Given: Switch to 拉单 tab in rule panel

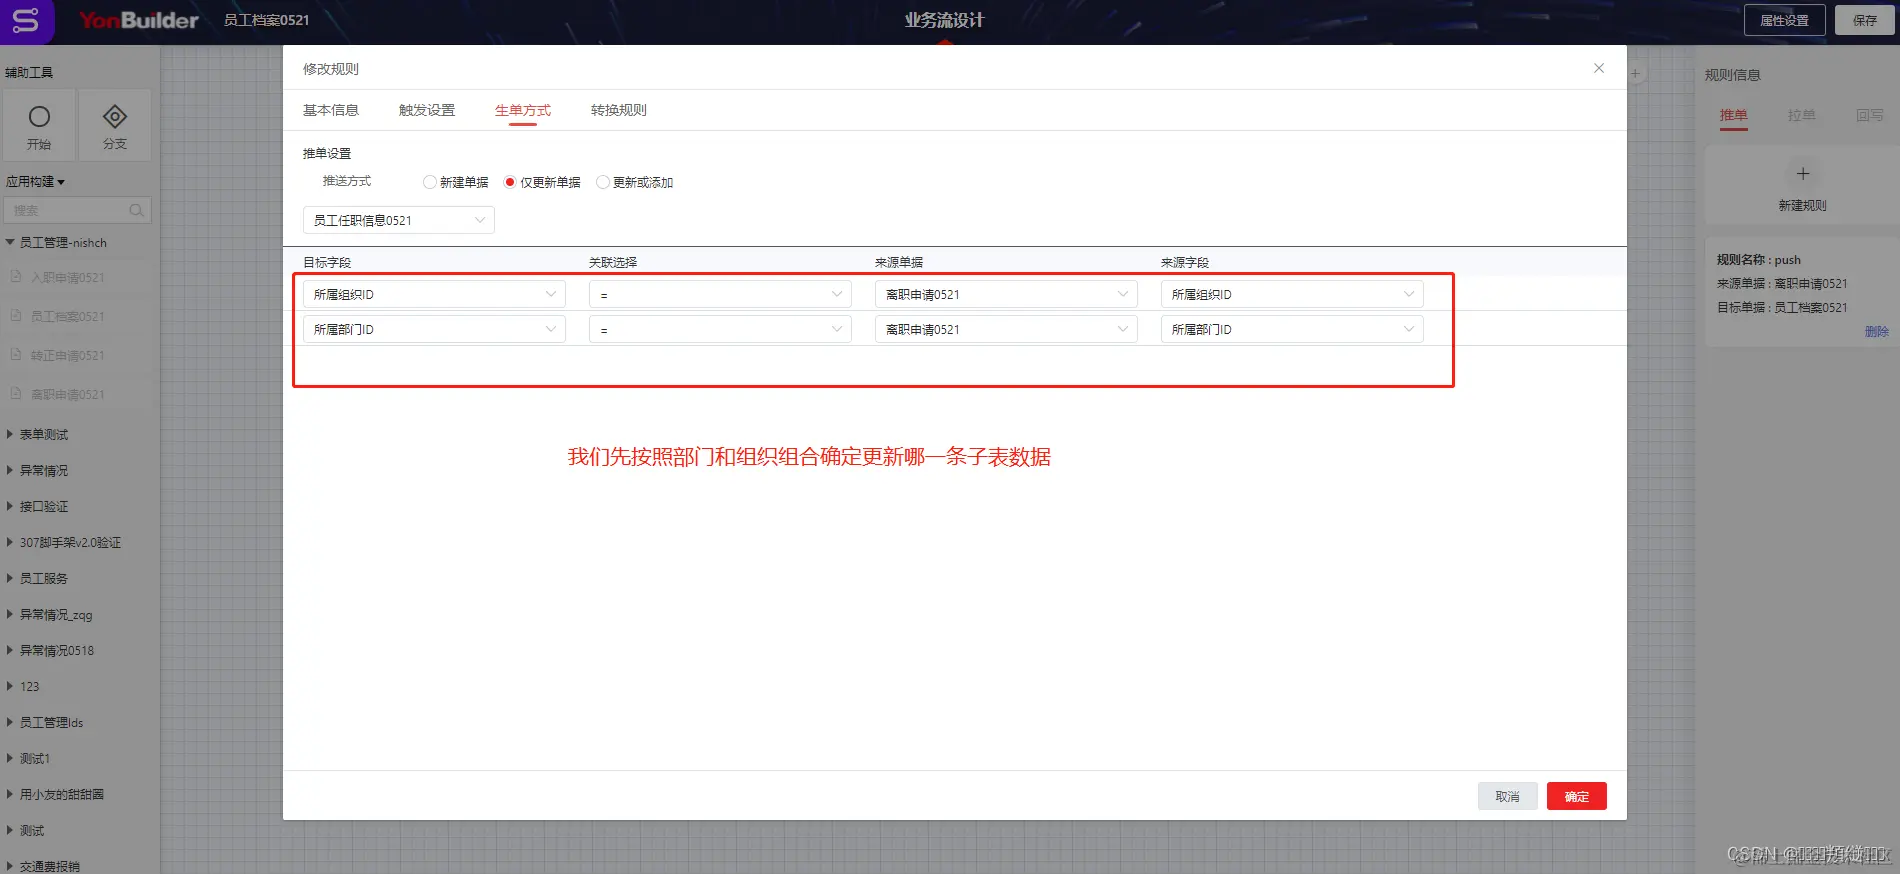Looking at the screenshot, I should pos(1802,115).
